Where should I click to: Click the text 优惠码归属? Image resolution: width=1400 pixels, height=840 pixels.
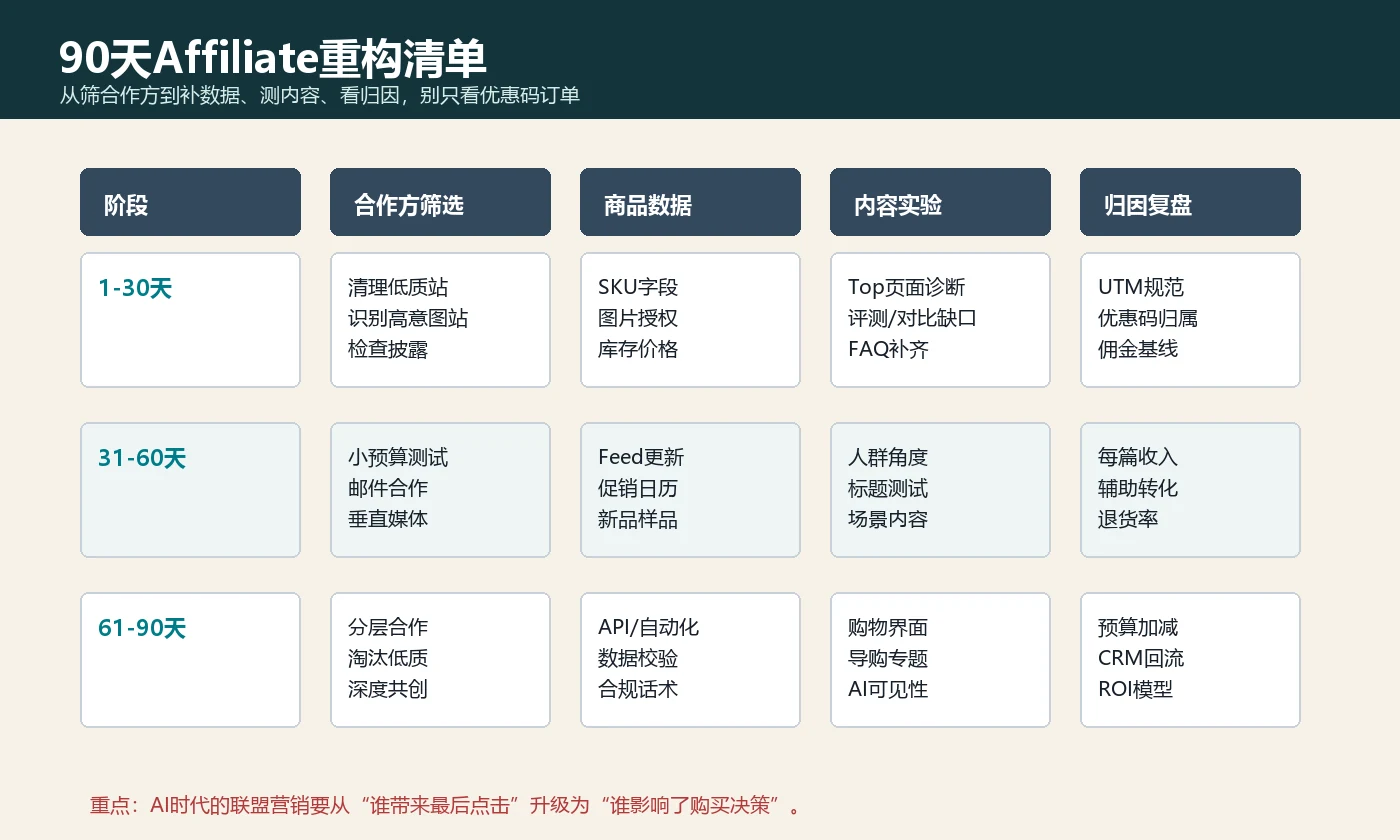[x=1148, y=318]
